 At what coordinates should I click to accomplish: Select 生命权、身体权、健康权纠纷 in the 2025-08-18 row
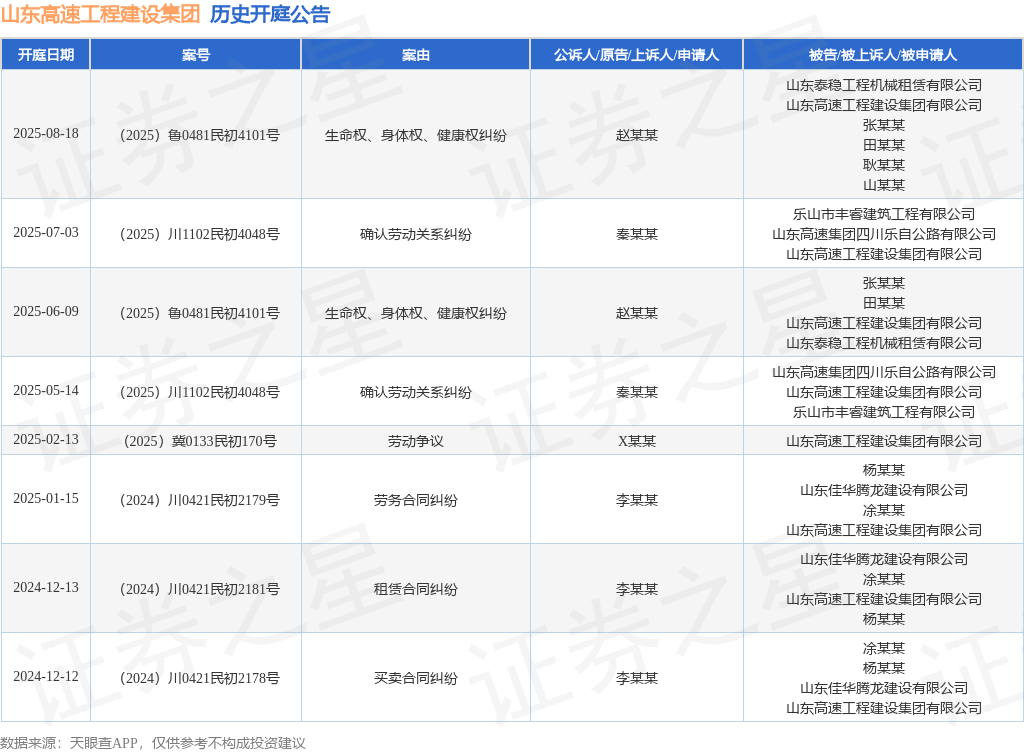coord(415,135)
